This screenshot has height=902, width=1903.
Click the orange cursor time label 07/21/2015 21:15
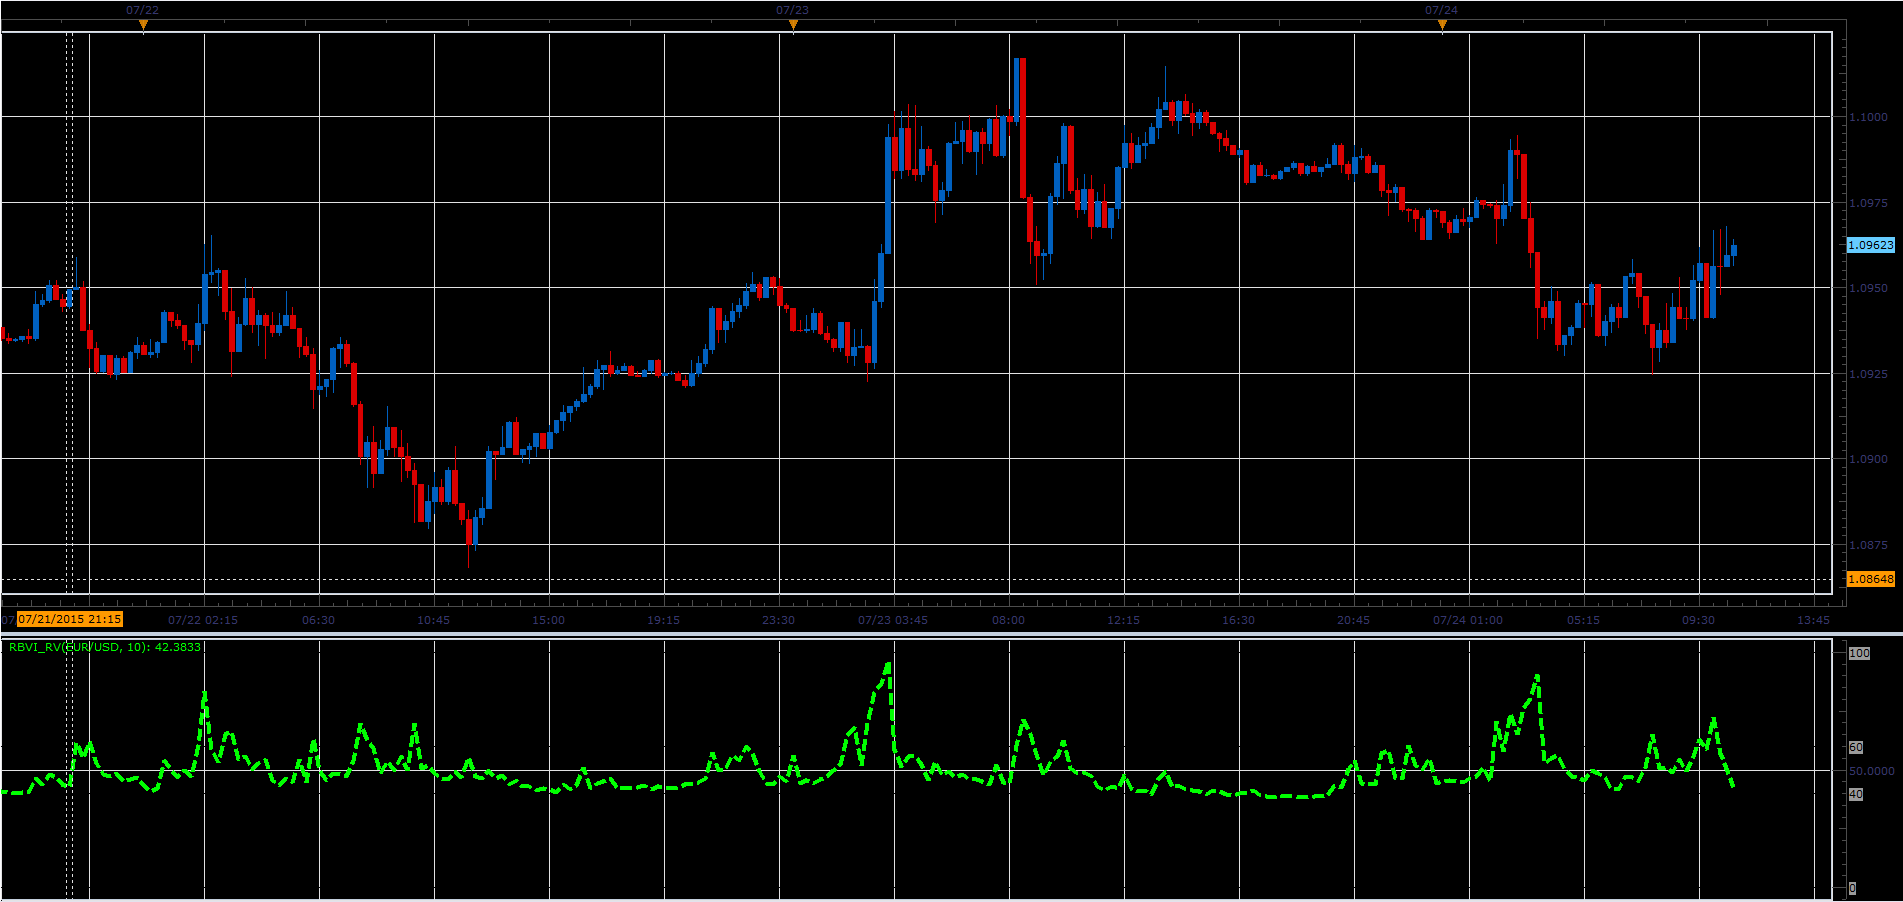(x=70, y=619)
